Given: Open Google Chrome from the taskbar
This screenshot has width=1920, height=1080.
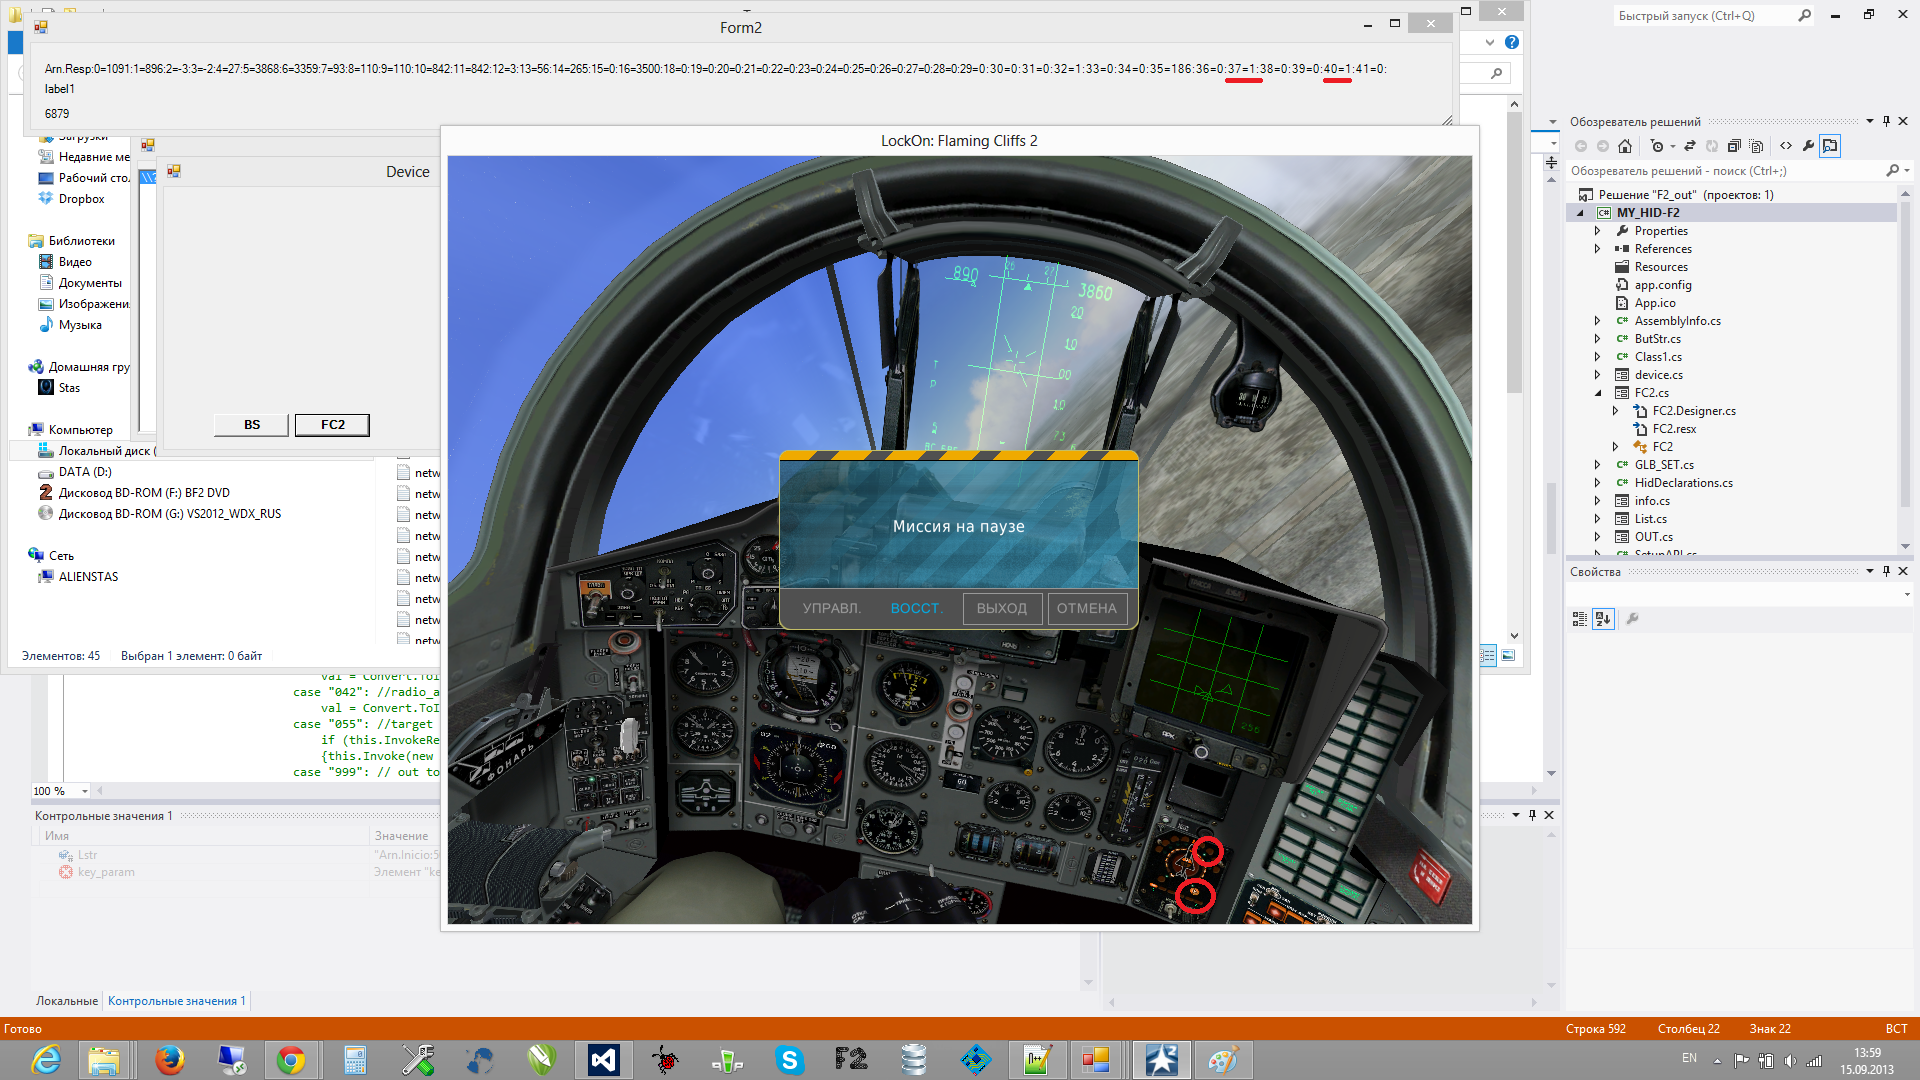Looking at the screenshot, I should click(x=291, y=1059).
